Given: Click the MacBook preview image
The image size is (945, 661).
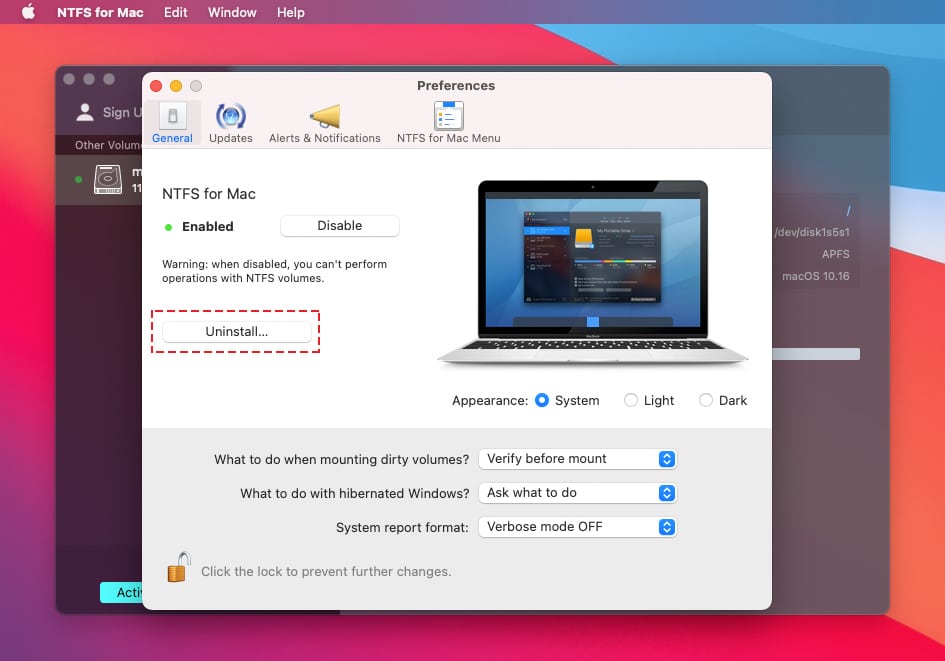Looking at the screenshot, I should [592, 272].
